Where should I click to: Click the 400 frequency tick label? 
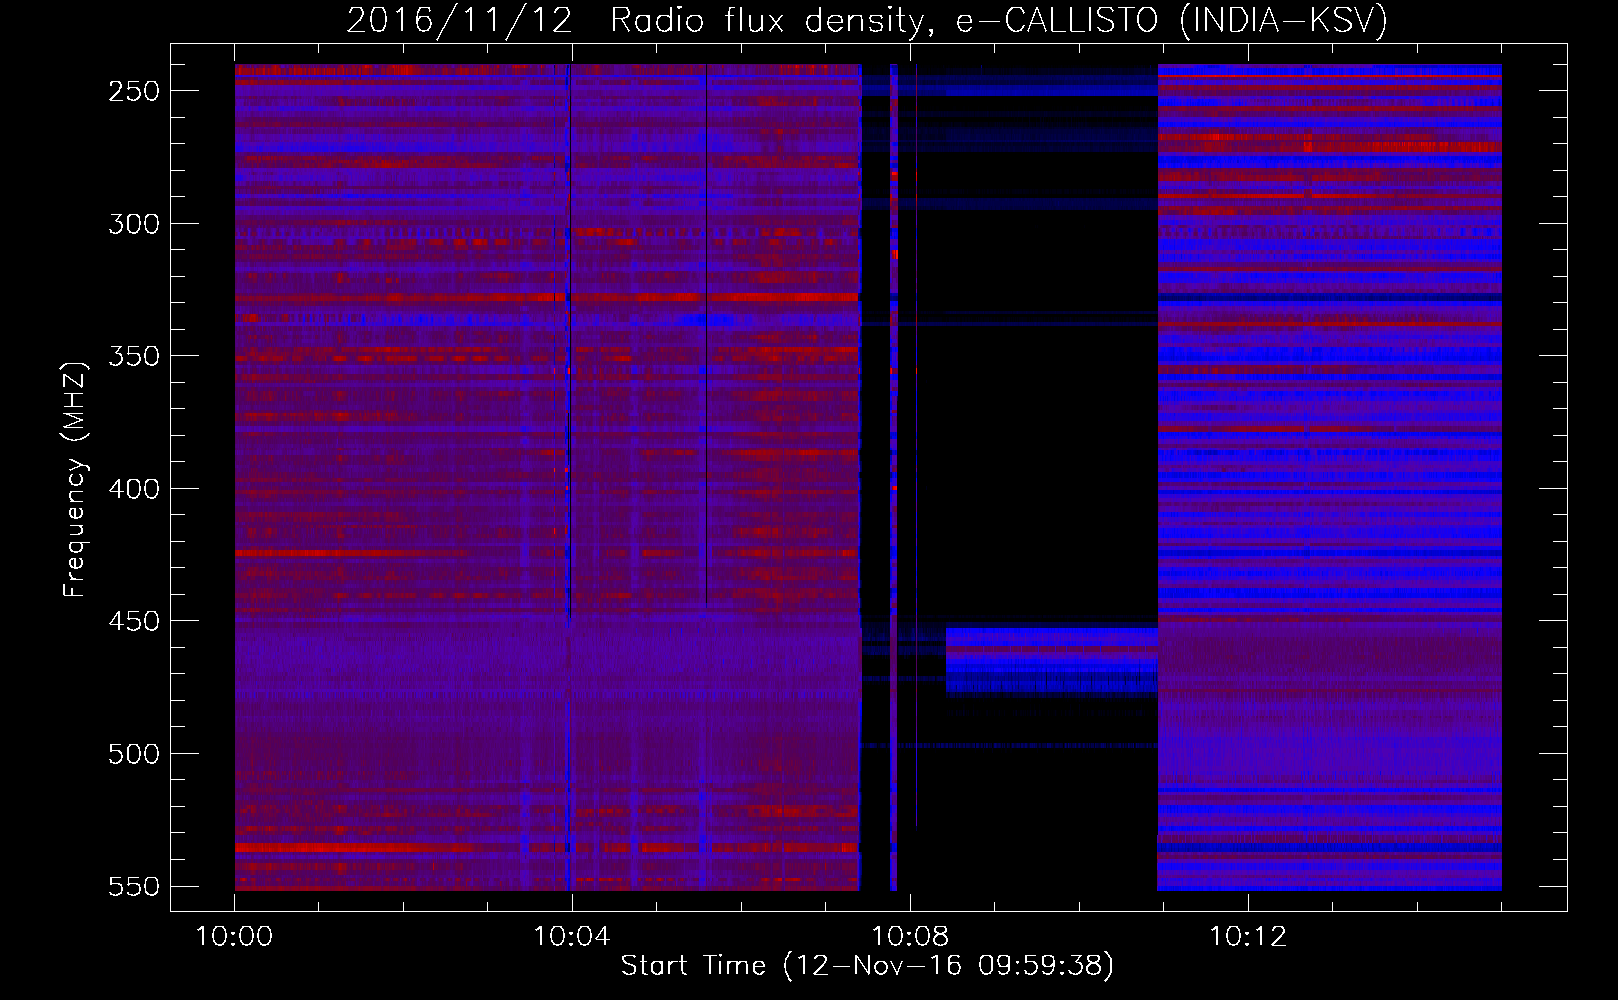click(x=134, y=489)
